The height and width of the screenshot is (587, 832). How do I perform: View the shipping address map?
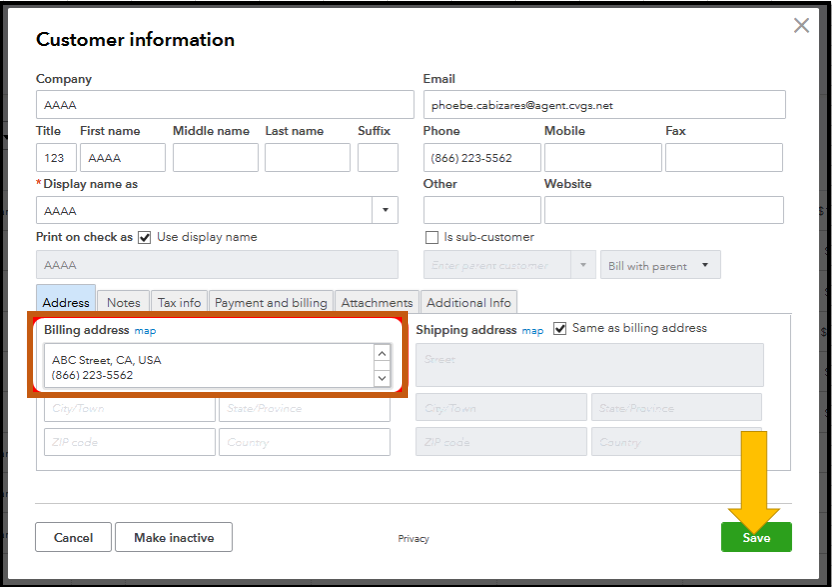(x=532, y=330)
